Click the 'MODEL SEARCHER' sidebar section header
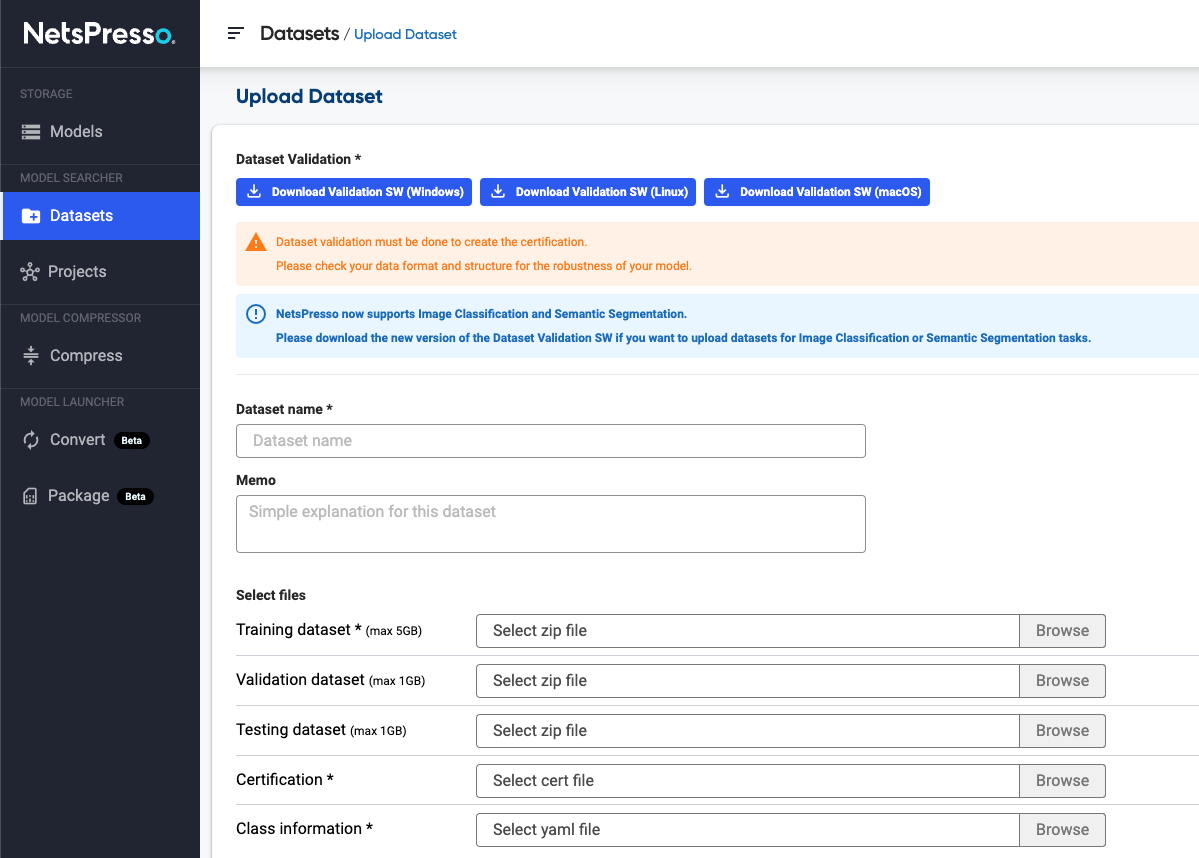Image resolution: width=1199 pixels, height=858 pixels. (71, 178)
